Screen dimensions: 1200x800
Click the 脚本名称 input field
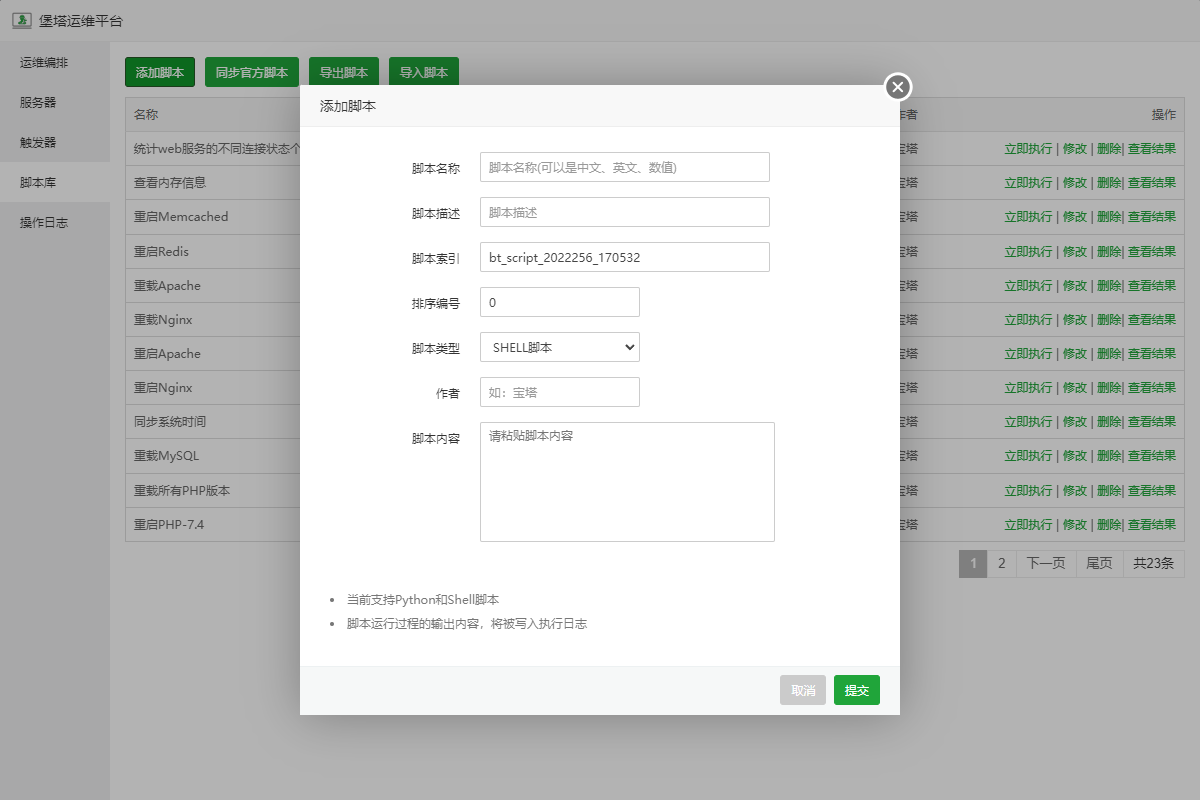(x=624, y=167)
